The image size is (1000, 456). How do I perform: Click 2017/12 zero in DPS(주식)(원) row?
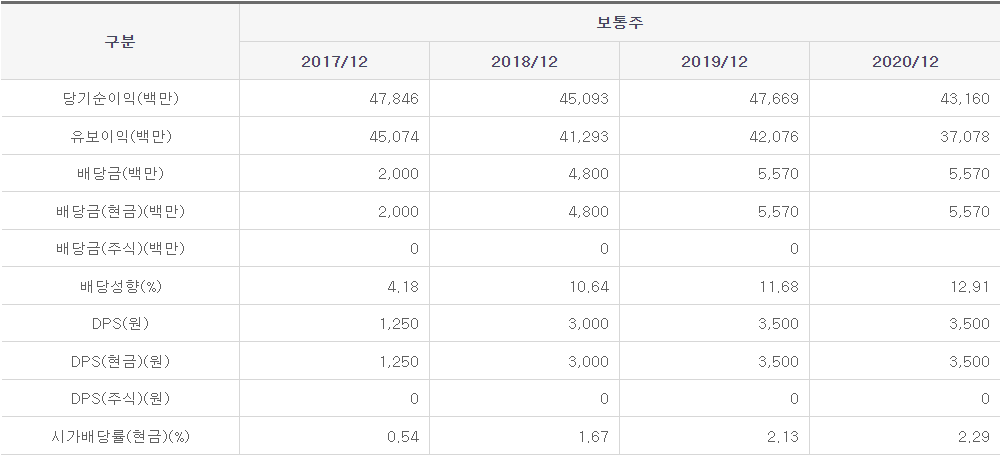[x=414, y=399]
